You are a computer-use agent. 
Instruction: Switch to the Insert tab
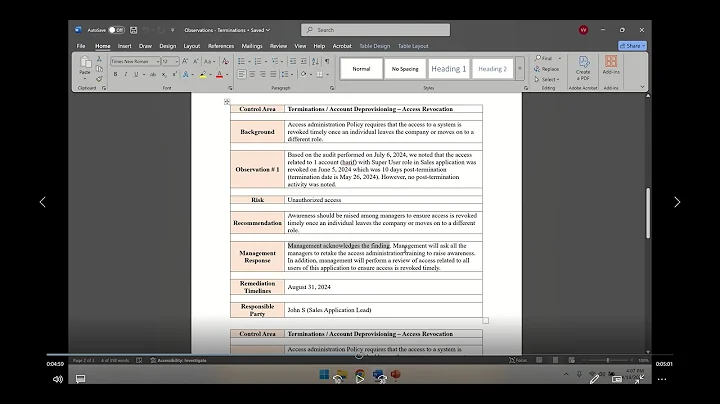tap(124, 46)
